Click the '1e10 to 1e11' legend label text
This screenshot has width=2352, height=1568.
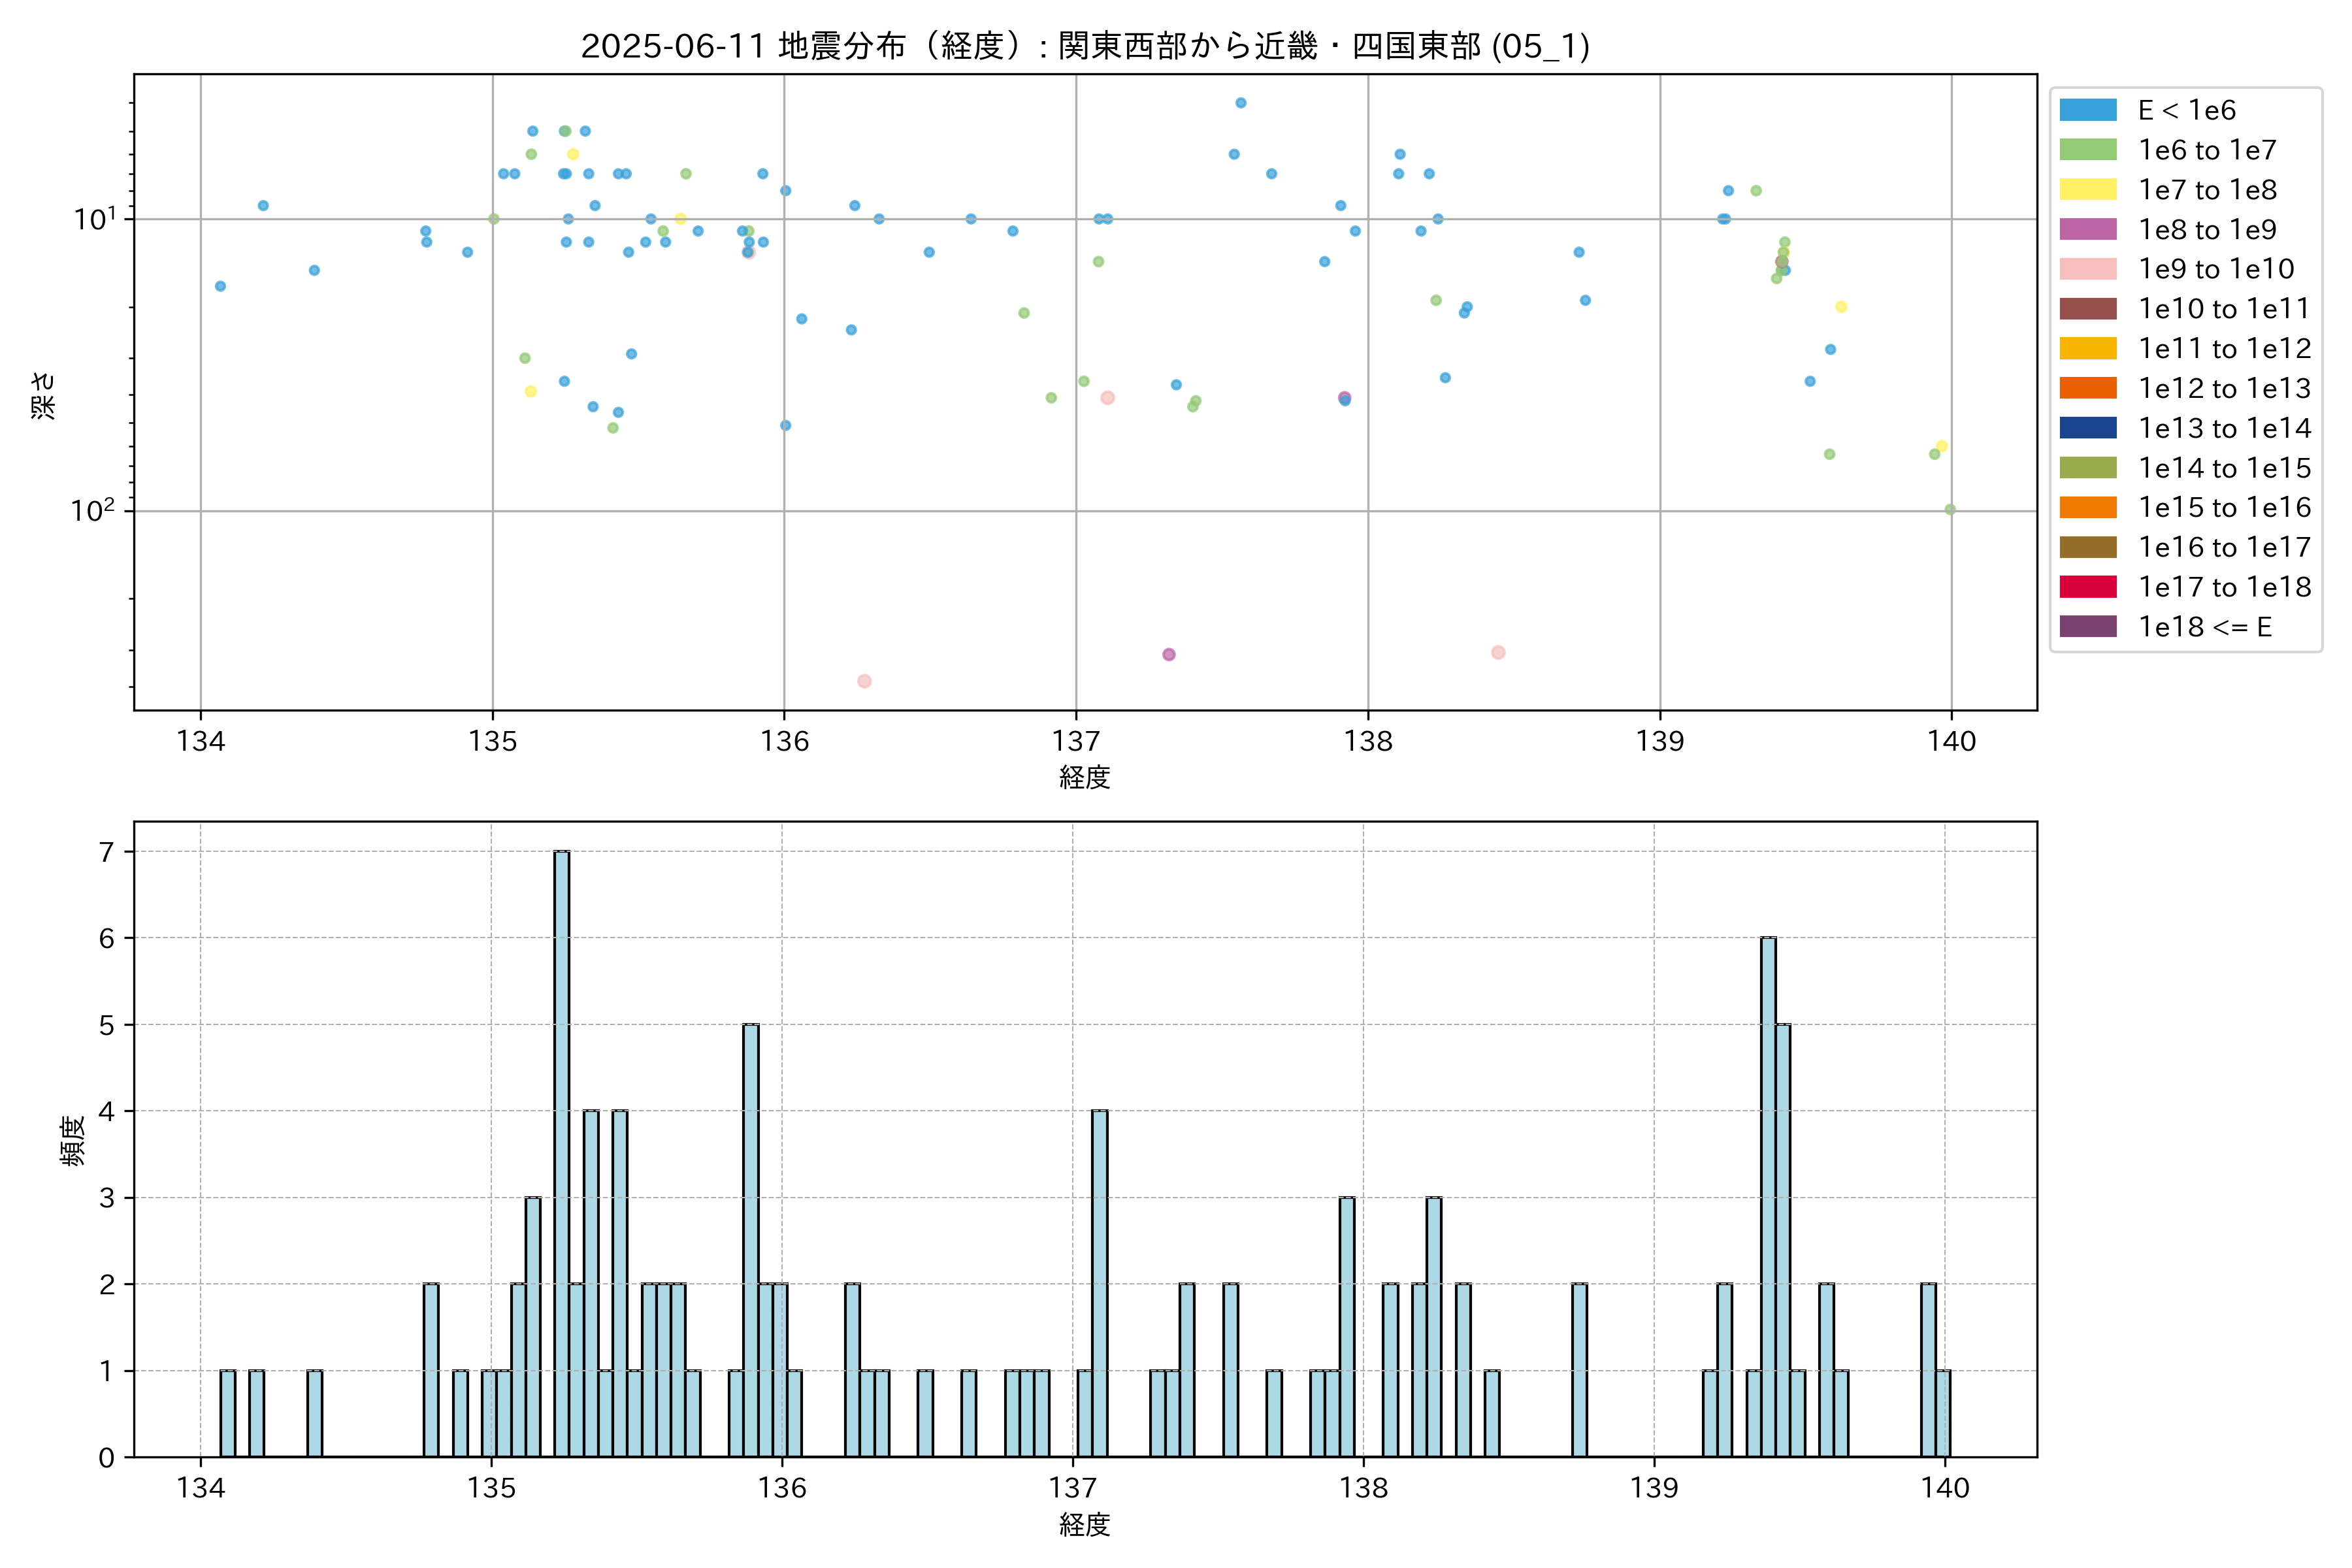click(2224, 309)
